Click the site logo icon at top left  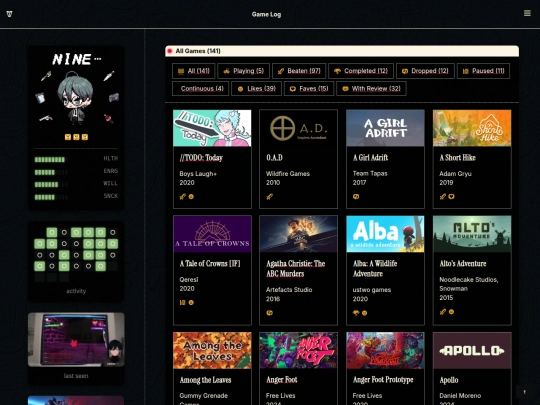click(x=9, y=14)
